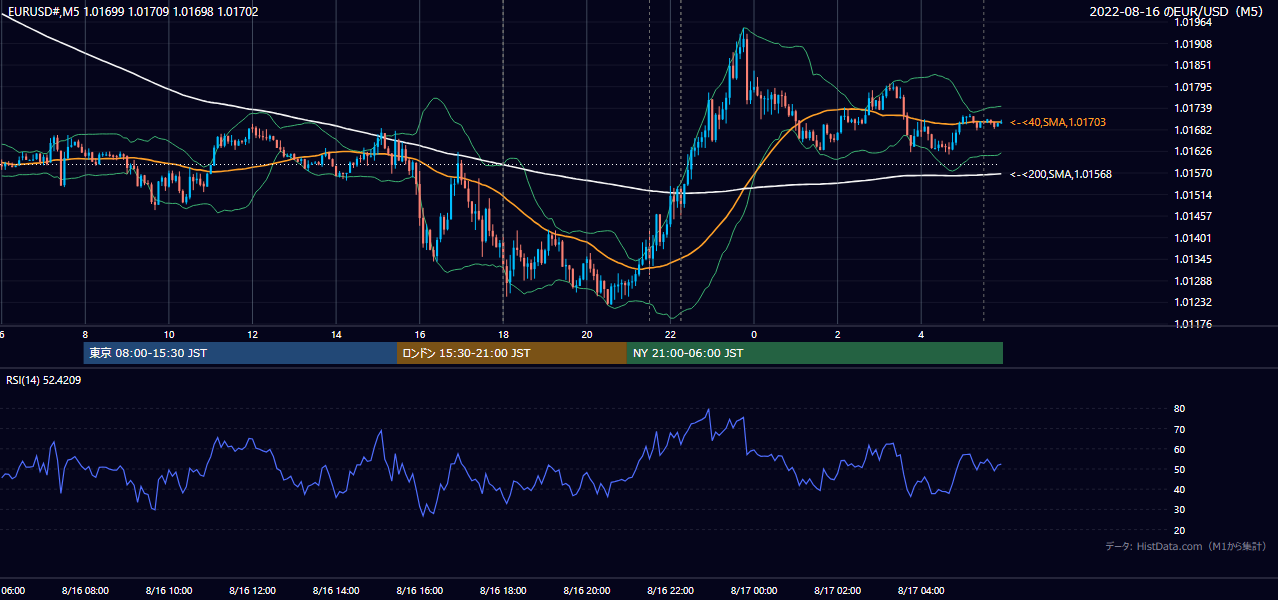Click the 8/16 16:00 bottom time label
The height and width of the screenshot is (600, 1278).
[x=419, y=591]
